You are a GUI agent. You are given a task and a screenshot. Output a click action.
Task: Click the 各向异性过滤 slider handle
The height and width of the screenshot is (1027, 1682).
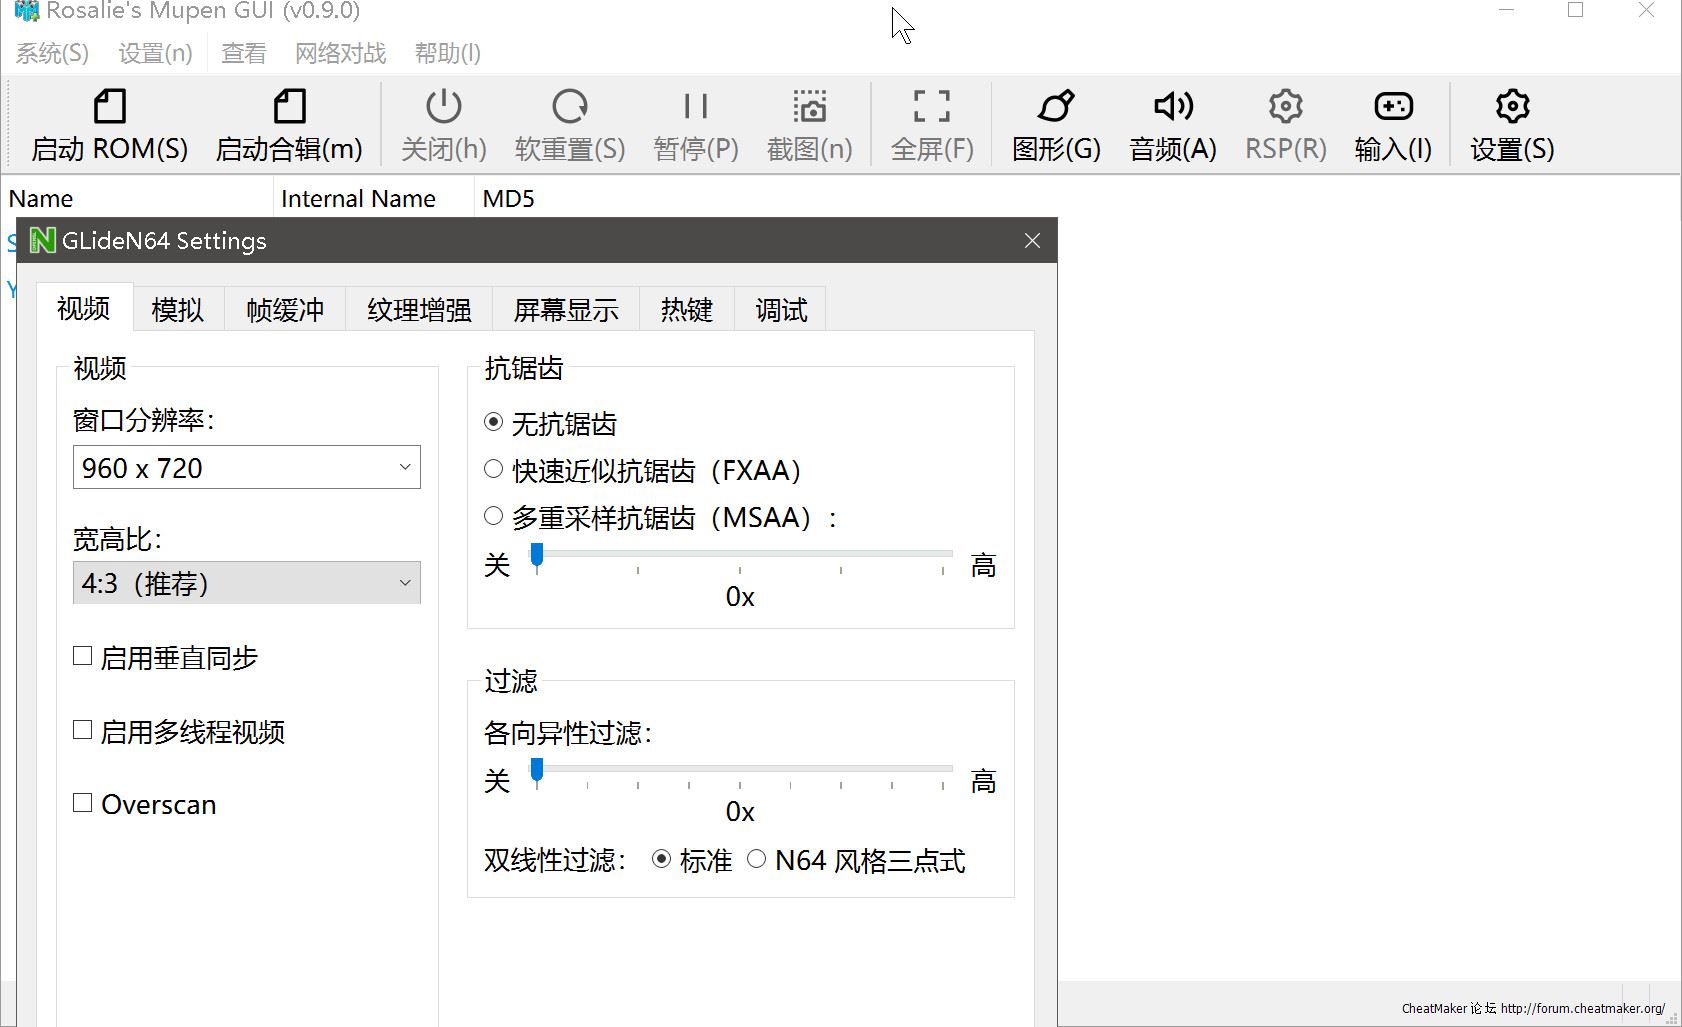point(537,770)
